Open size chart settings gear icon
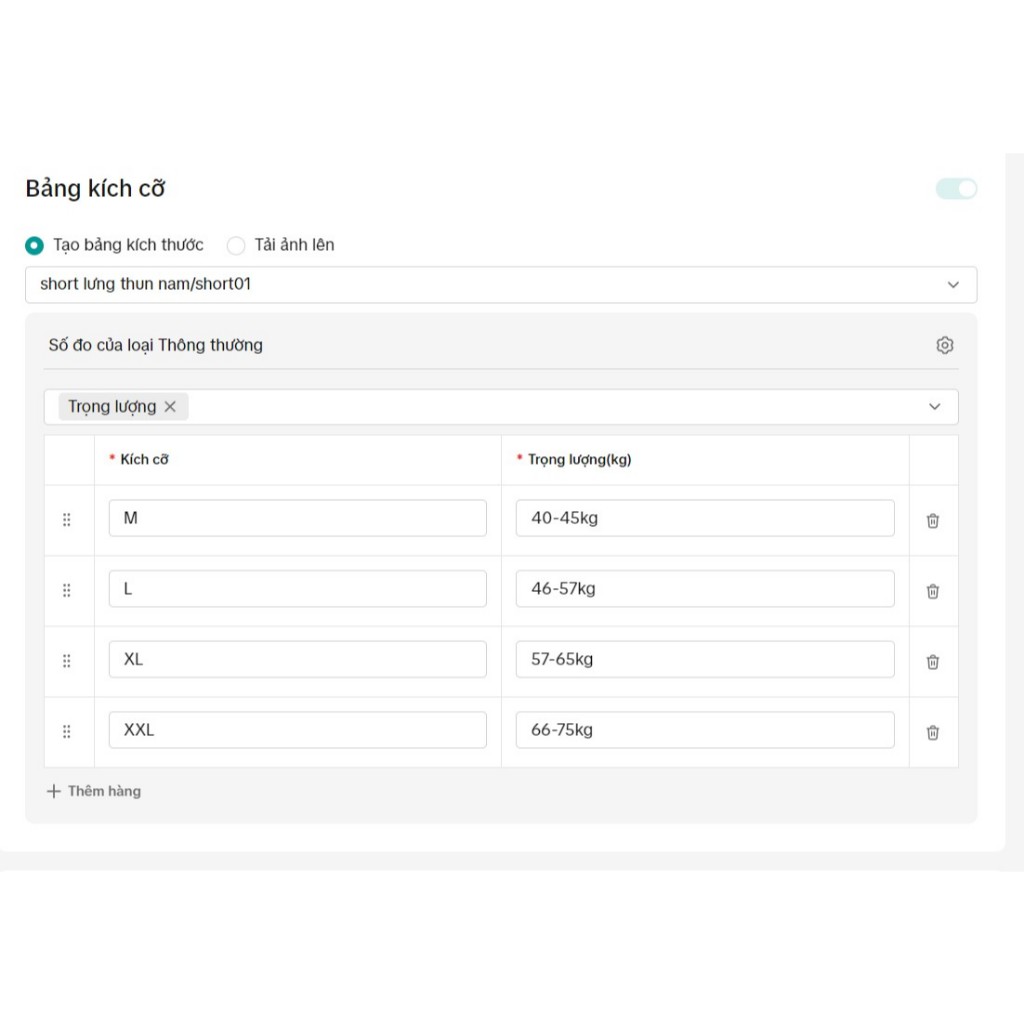Image resolution: width=1024 pixels, height=1024 pixels. click(944, 345)
